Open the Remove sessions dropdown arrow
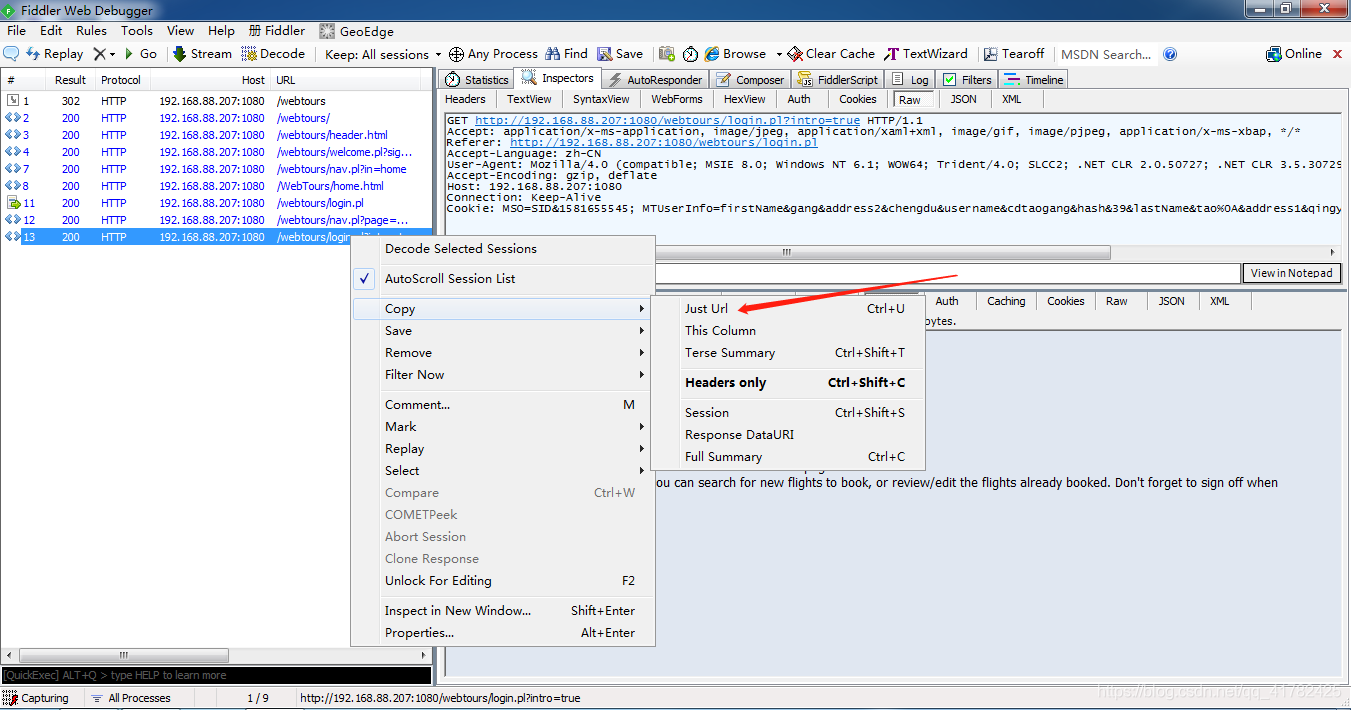The image size is (1351, 710). click(113, 55)
